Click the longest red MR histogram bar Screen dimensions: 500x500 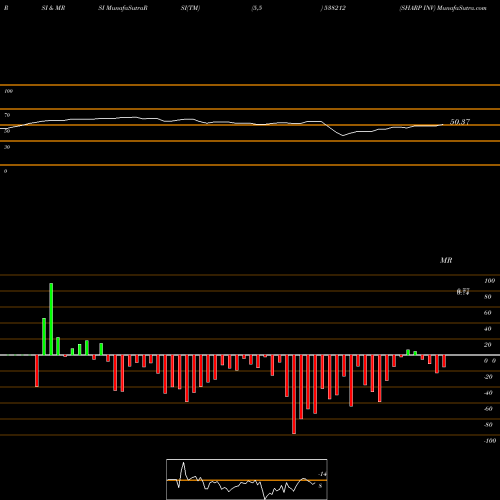[x=294, y=394]
